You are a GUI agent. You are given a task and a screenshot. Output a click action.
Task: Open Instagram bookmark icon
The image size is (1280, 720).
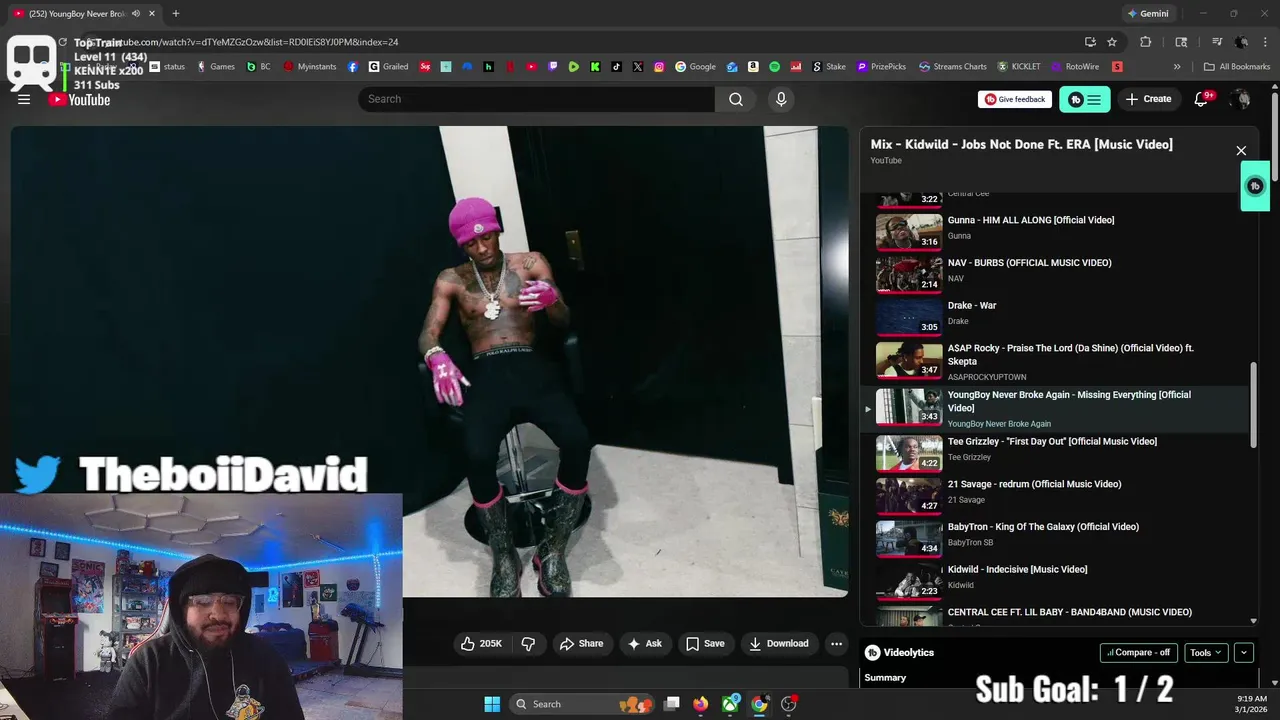pos(659,67)
